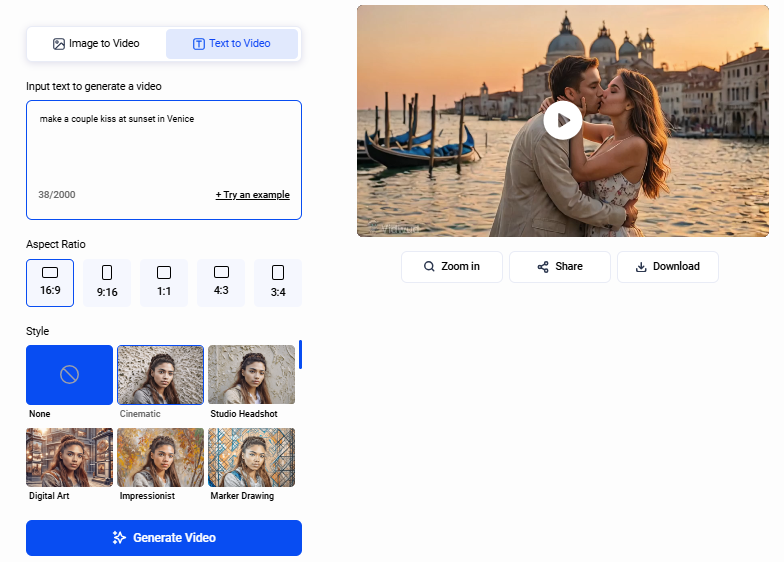Play the generated Venice video
The width and height of the screenshot is (784, 562).
[x=563, y=121]
